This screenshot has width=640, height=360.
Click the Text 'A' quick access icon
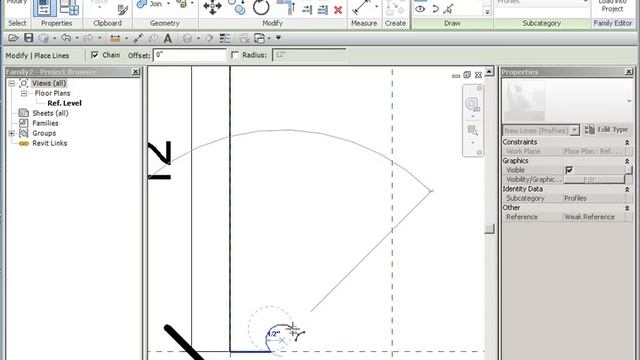click(x=167, y=38)
